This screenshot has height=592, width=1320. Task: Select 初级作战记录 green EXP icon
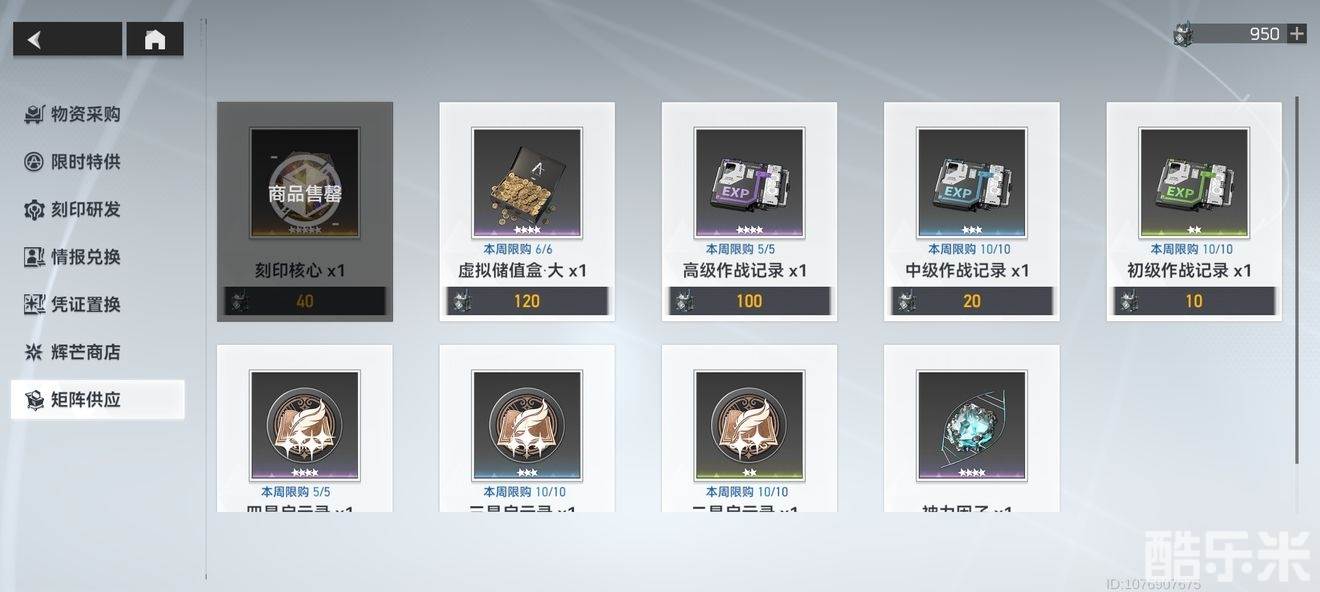[x=1194, y=182]
